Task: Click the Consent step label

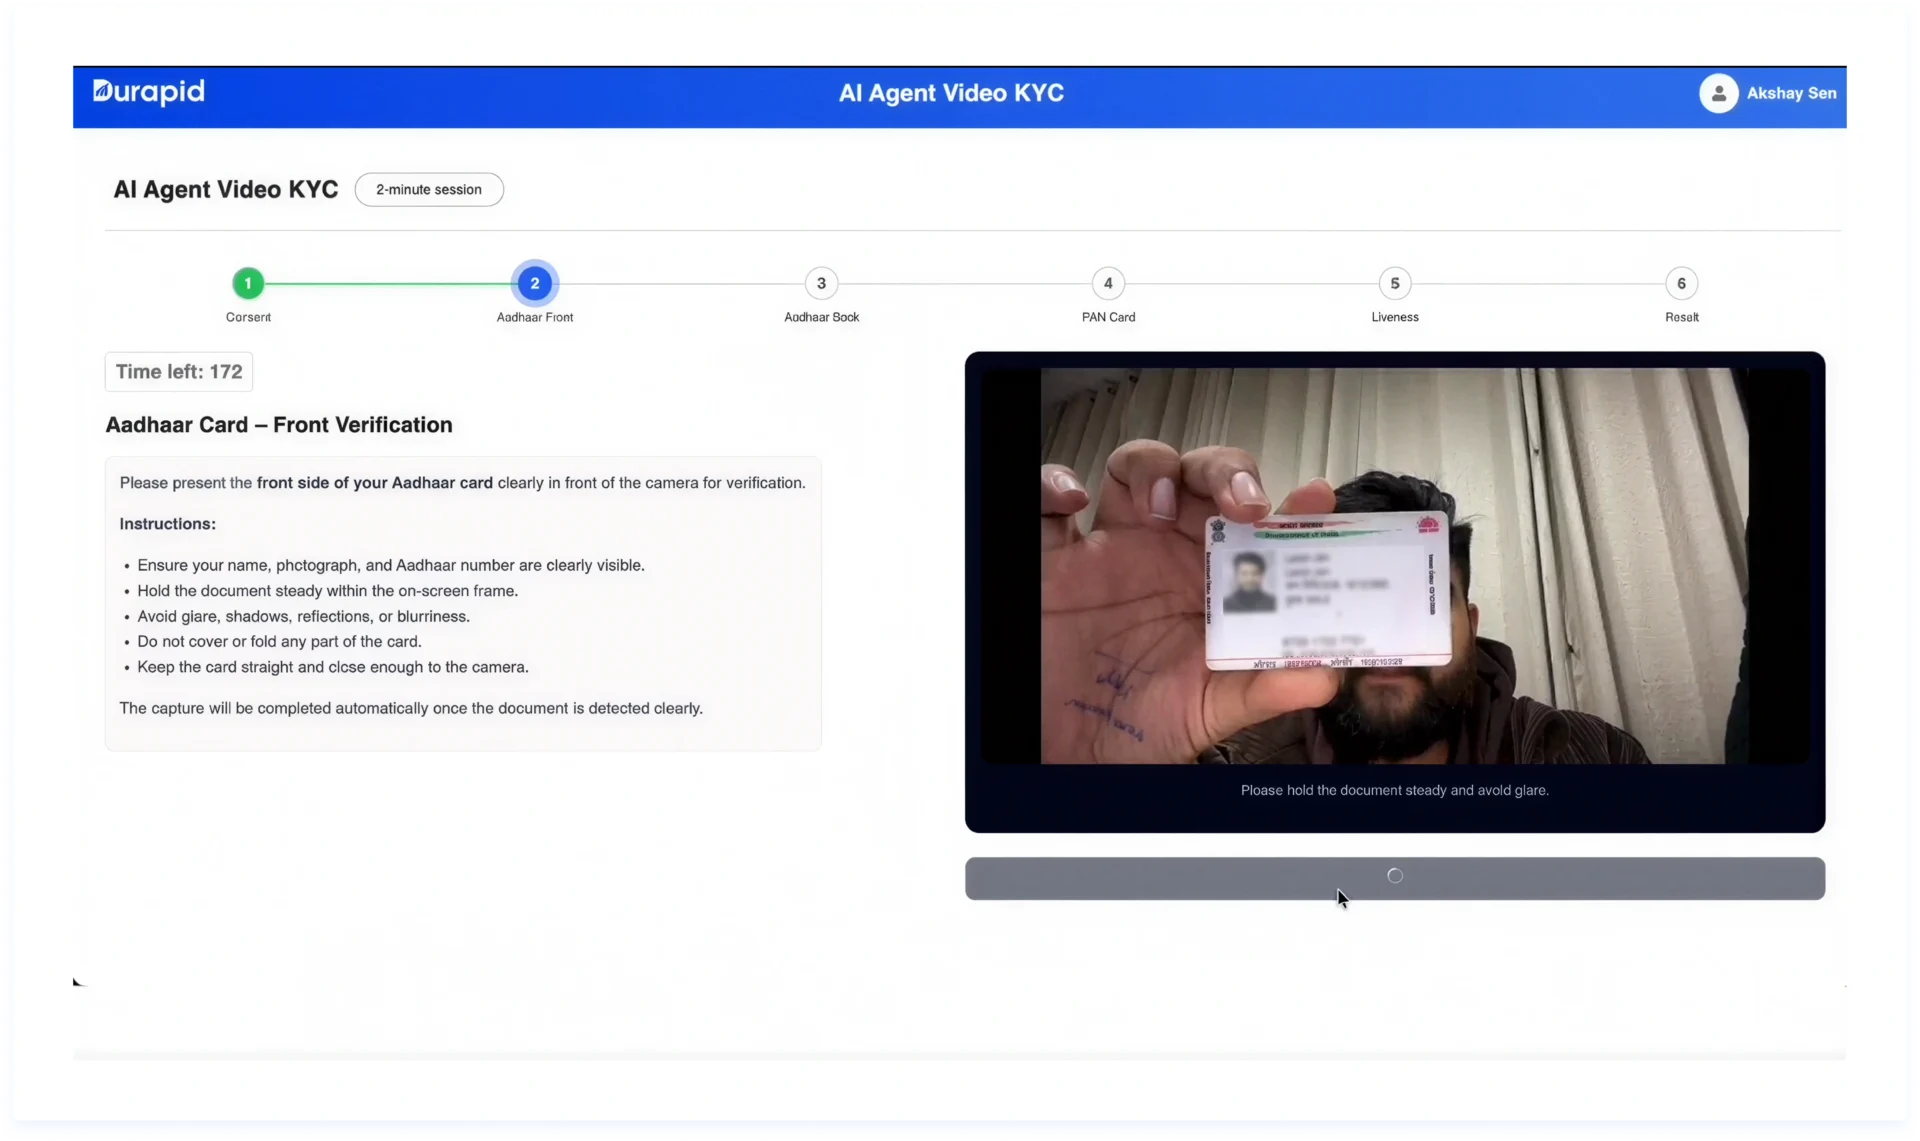Action: coord(248,317)
